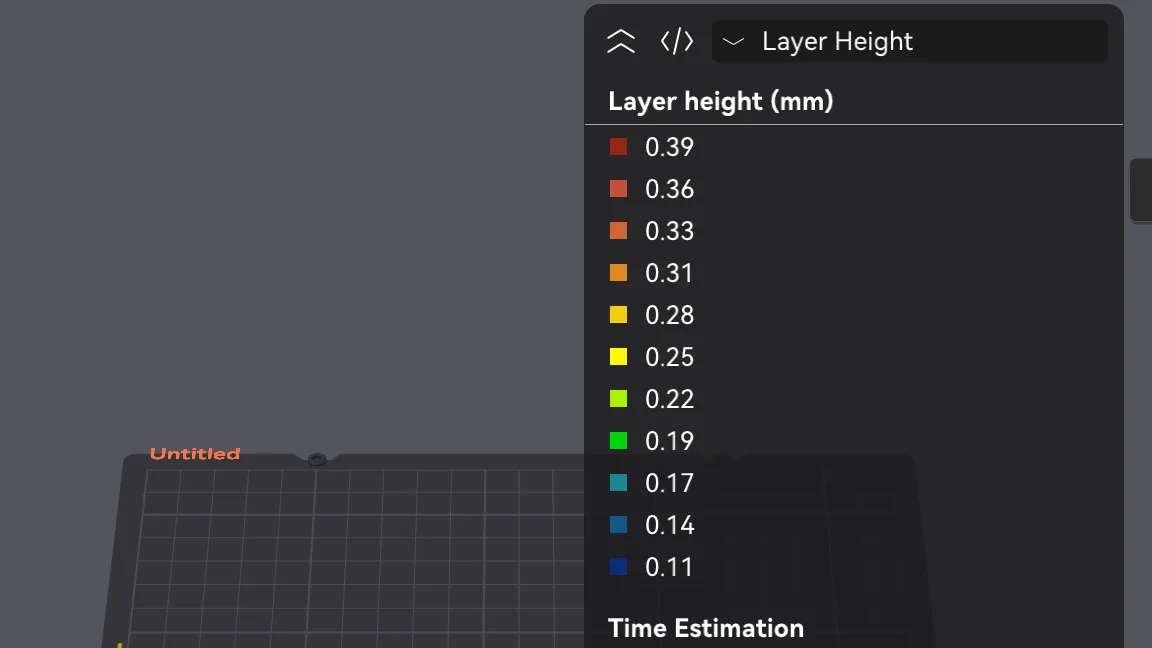Click the 0.22 value text
The height and width of the screenshot is (648, 1152).
[x=669, y=399]
